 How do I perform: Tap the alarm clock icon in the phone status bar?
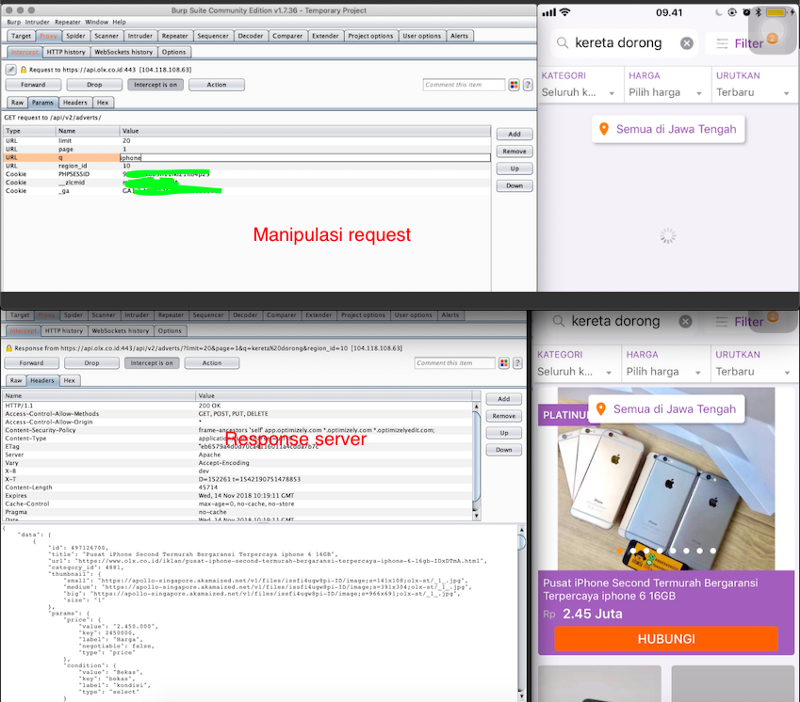tap(746, 12)
